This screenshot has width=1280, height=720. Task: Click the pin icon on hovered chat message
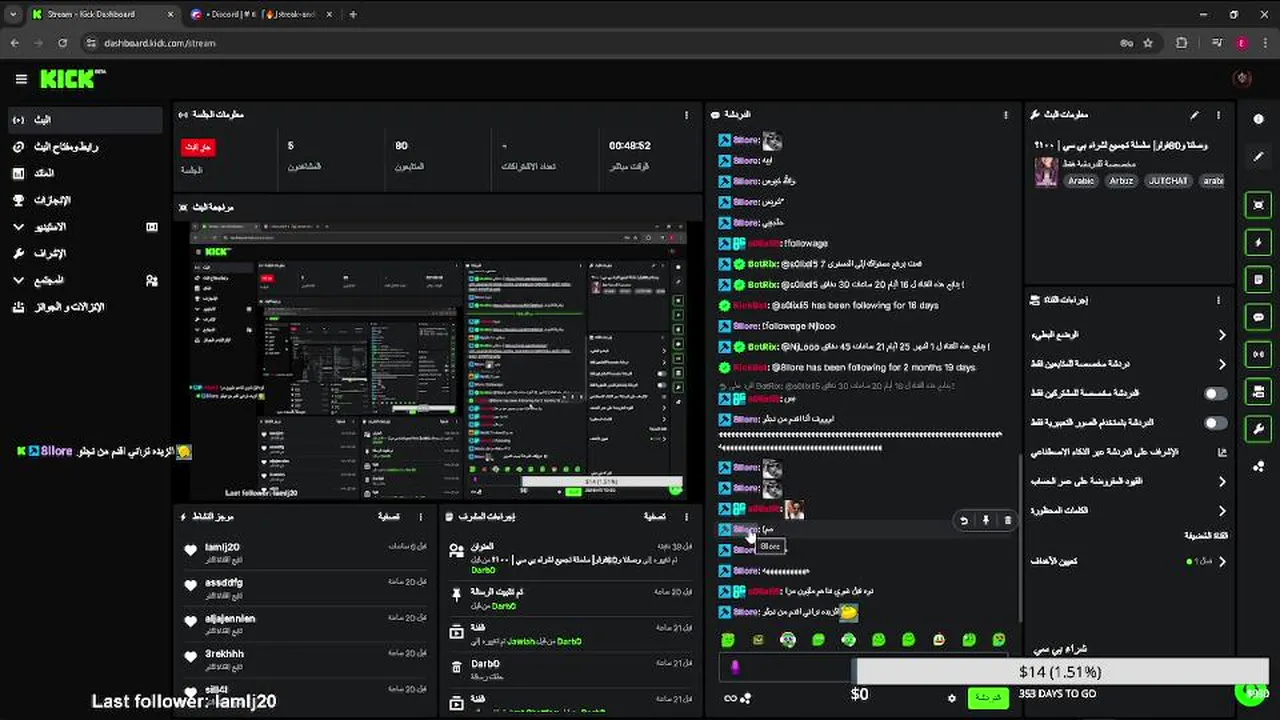tap(985, 520)
